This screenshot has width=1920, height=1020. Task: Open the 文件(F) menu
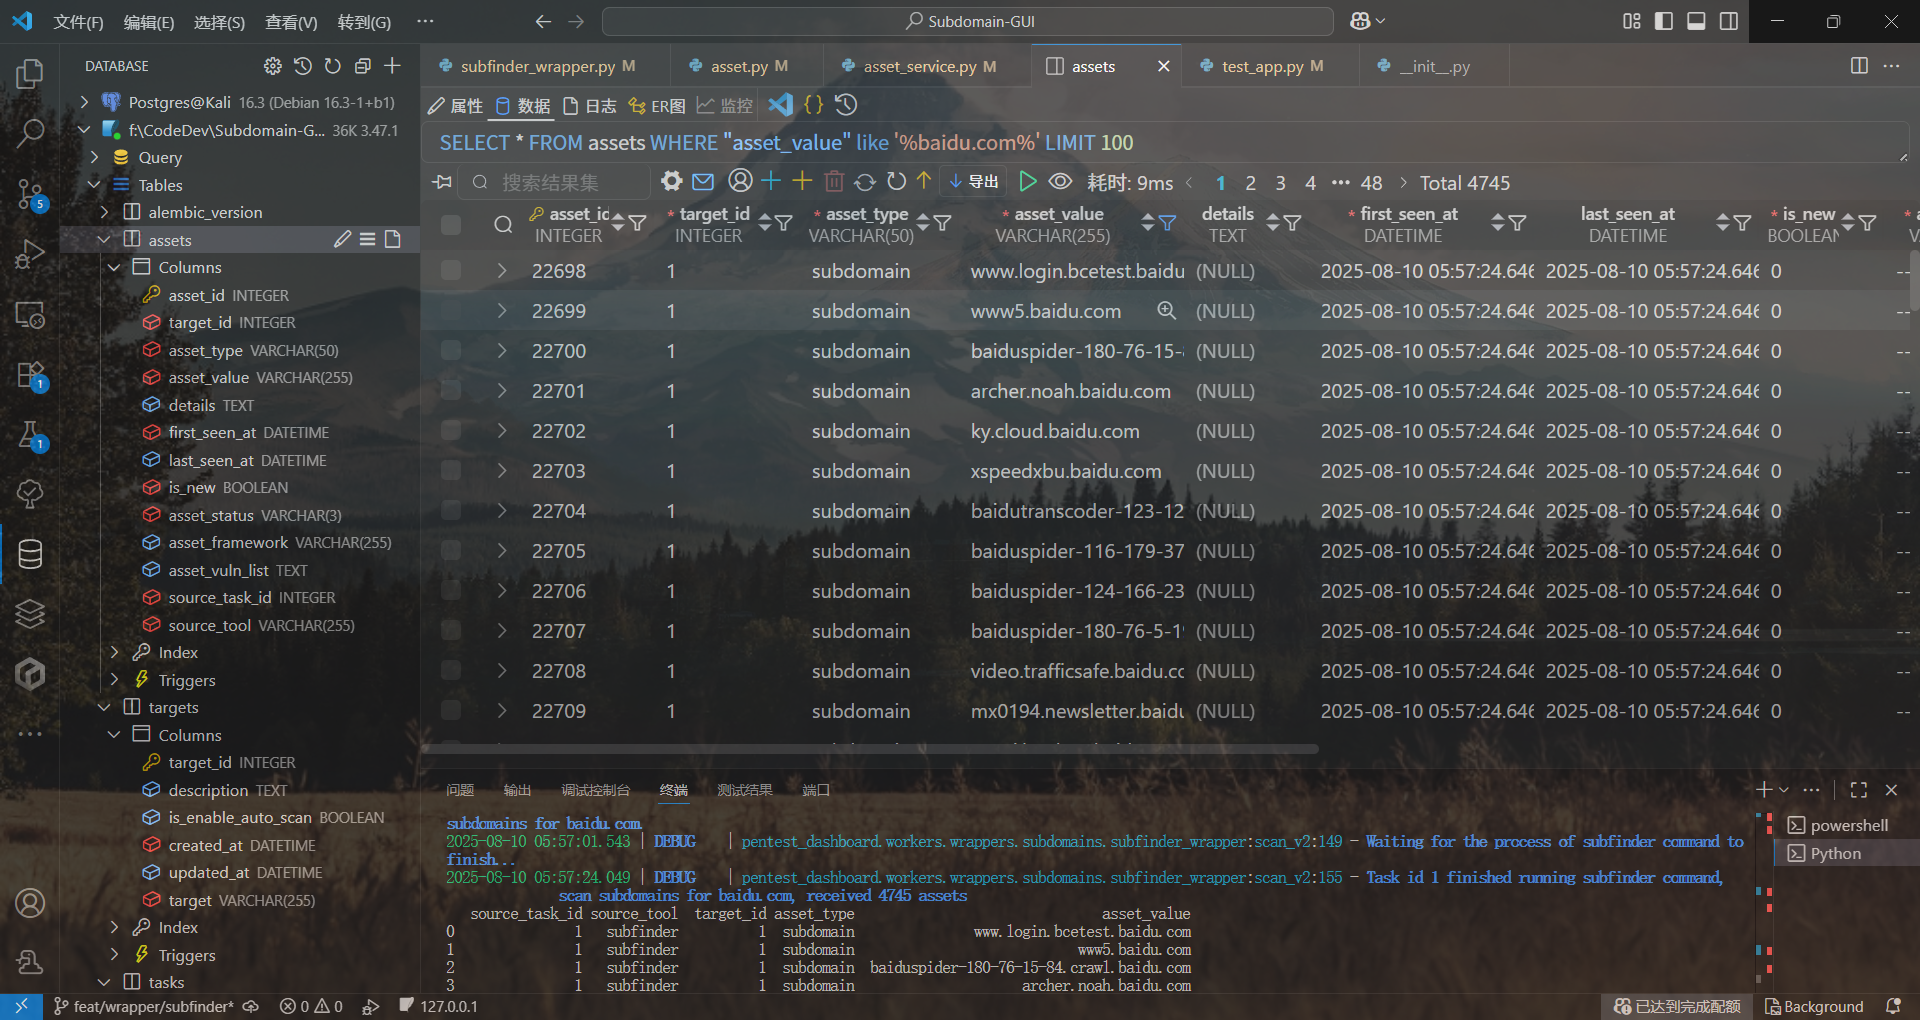click(x=78, y=22)
